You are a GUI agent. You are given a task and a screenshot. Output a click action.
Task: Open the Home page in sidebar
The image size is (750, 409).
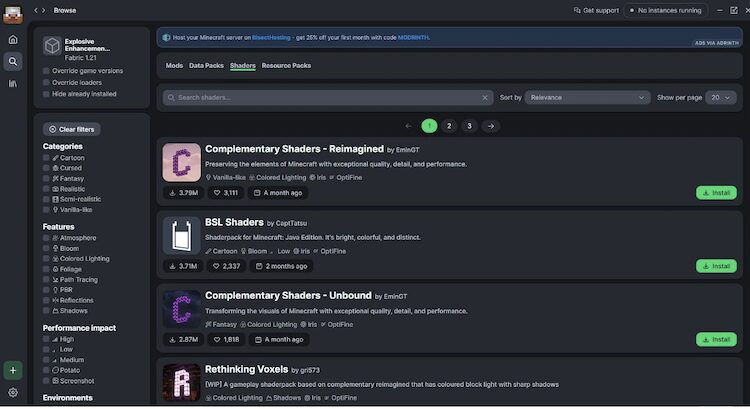(x=13, y=39)
